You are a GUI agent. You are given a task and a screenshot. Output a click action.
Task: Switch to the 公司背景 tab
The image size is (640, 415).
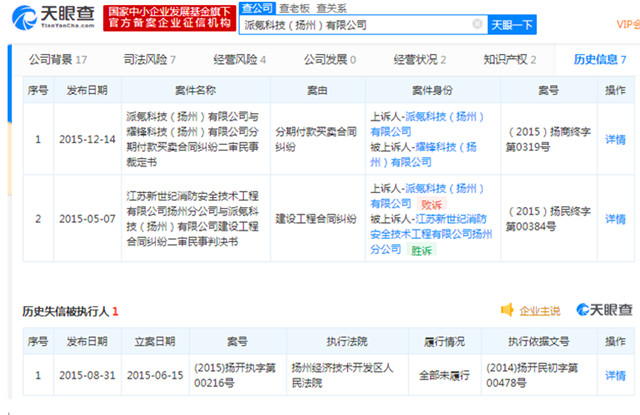58,60
